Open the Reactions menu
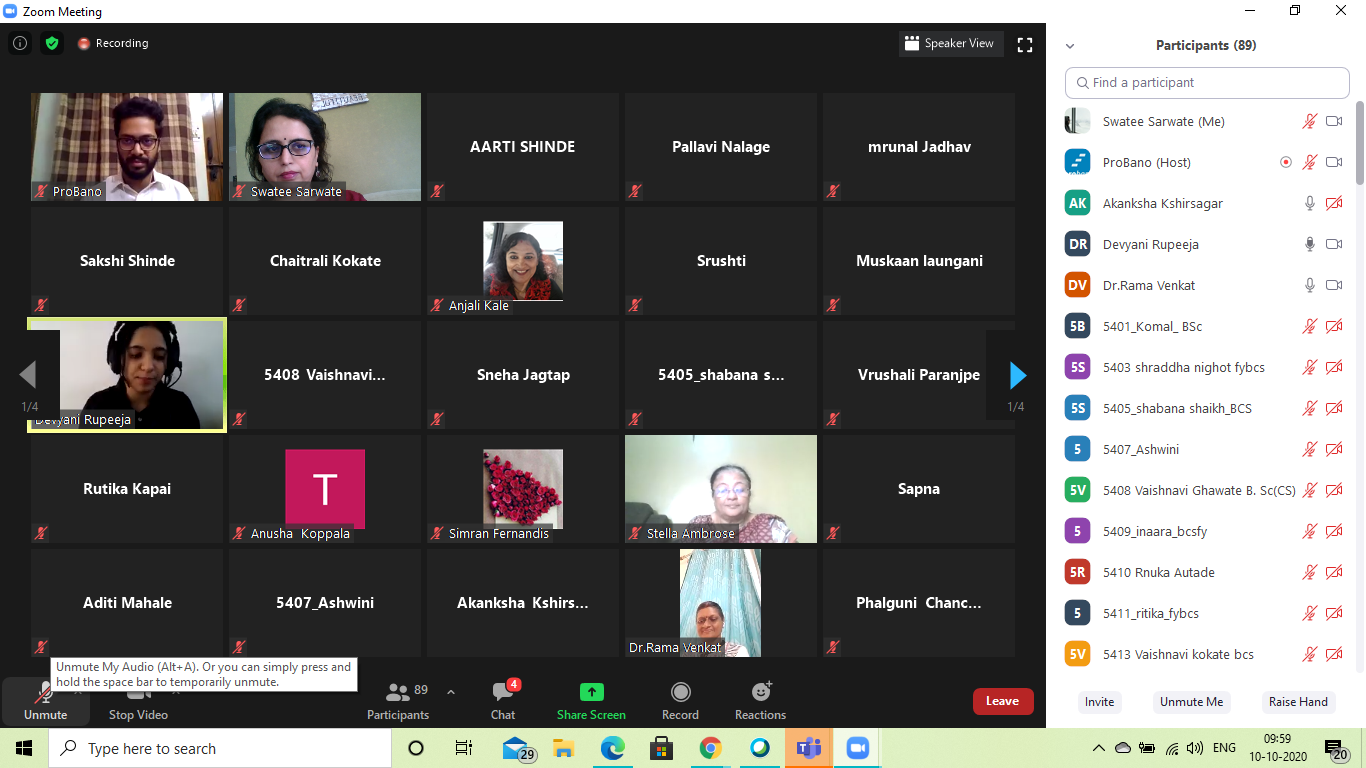Image resolution: width=1366 pixels, height=768 pixels. (x=760, y=700)
